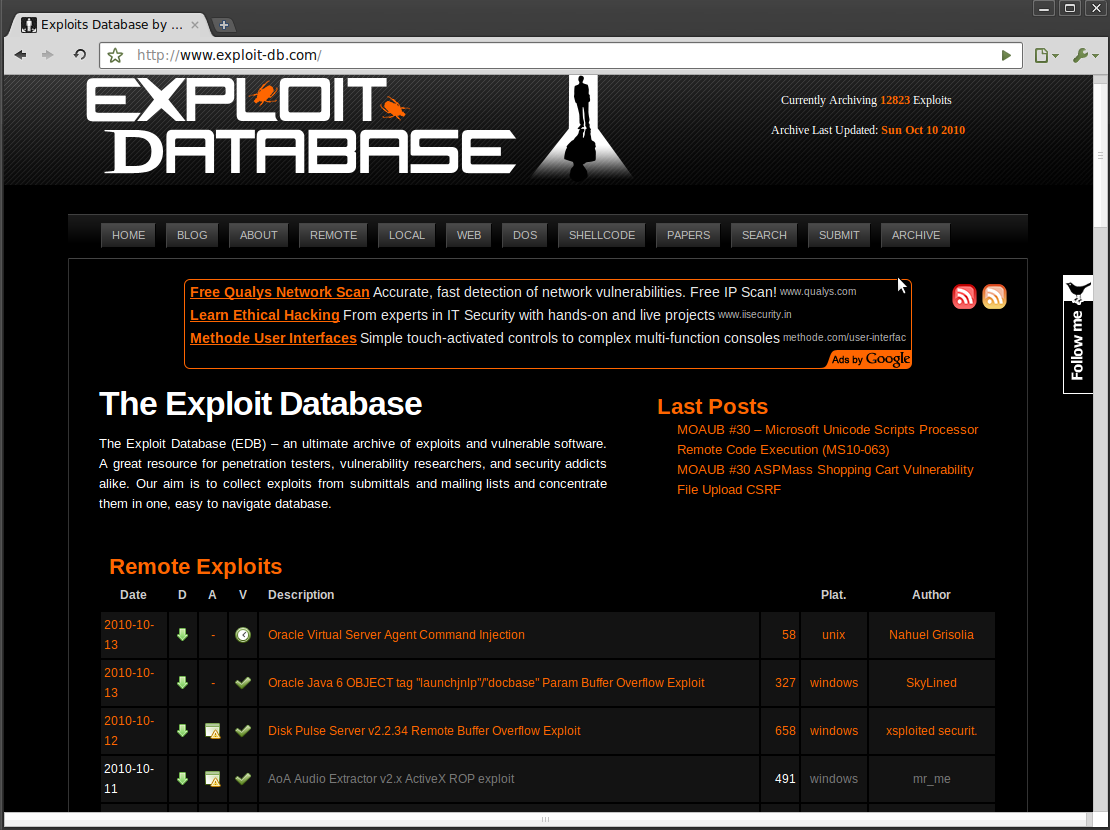
Task: Open MOAUB #30 Microsoft Unicode Scripts post
Action: pyautogui.click(x=828, y=440)
